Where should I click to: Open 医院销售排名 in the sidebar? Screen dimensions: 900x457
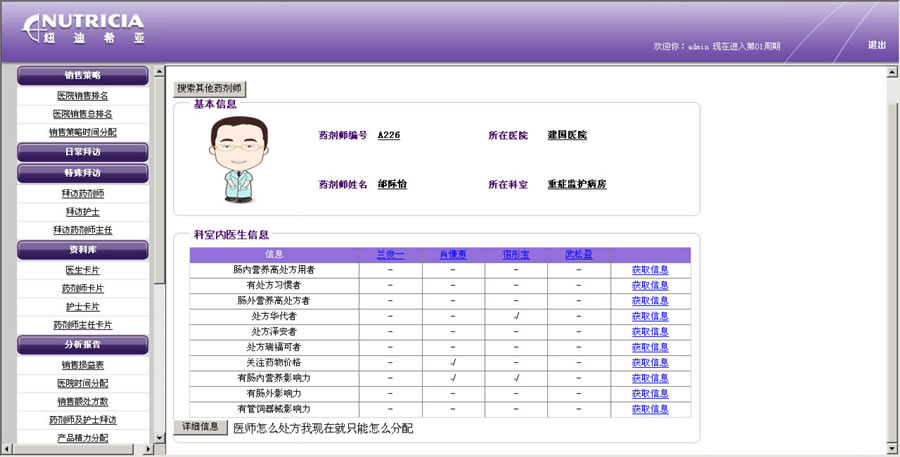click(x=83, y=96)
